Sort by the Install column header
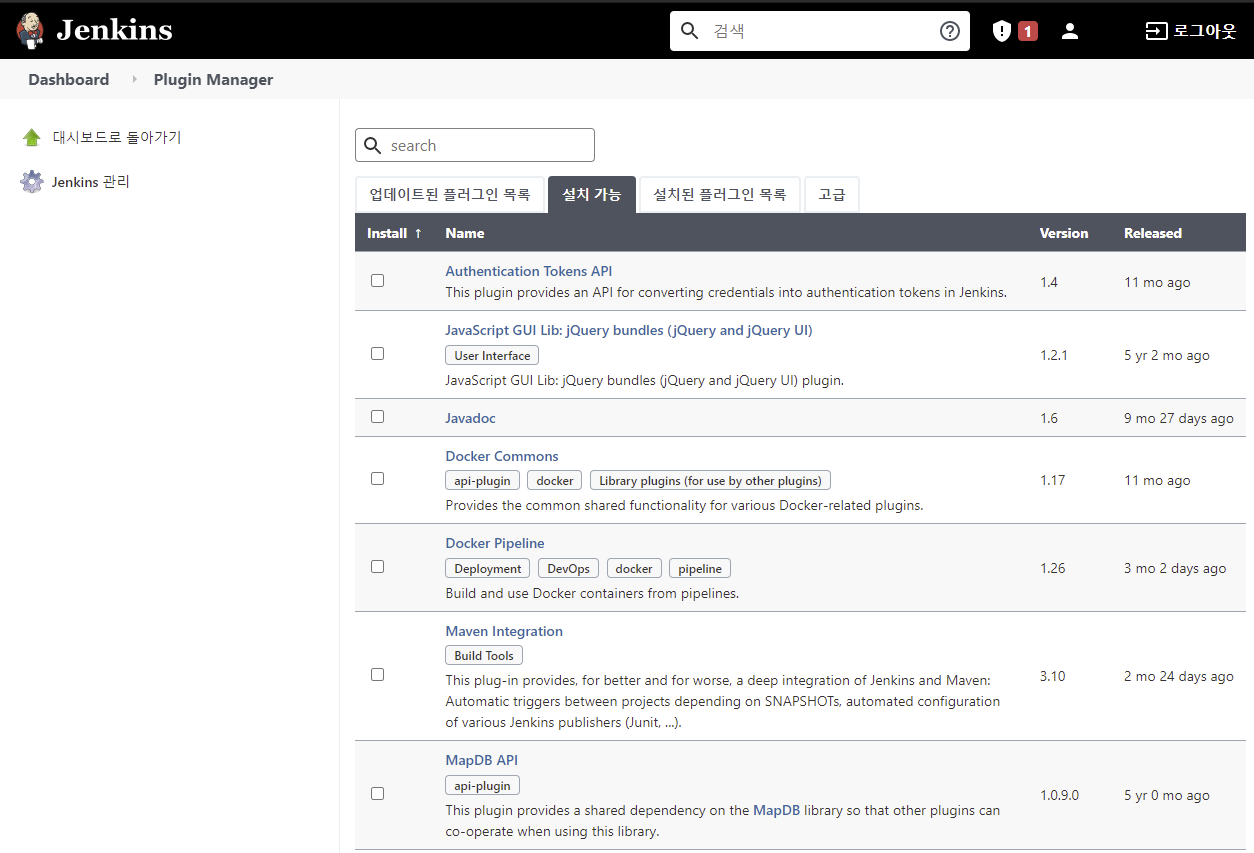The width and height of the screenshot is (1254, 853). click(x=395, y=233)
